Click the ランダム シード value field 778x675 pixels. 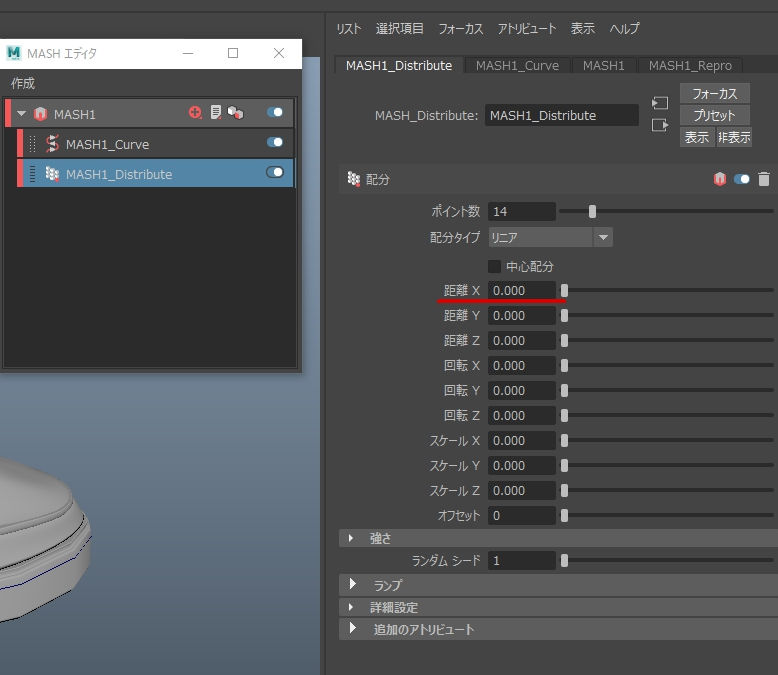pos(521,561)
